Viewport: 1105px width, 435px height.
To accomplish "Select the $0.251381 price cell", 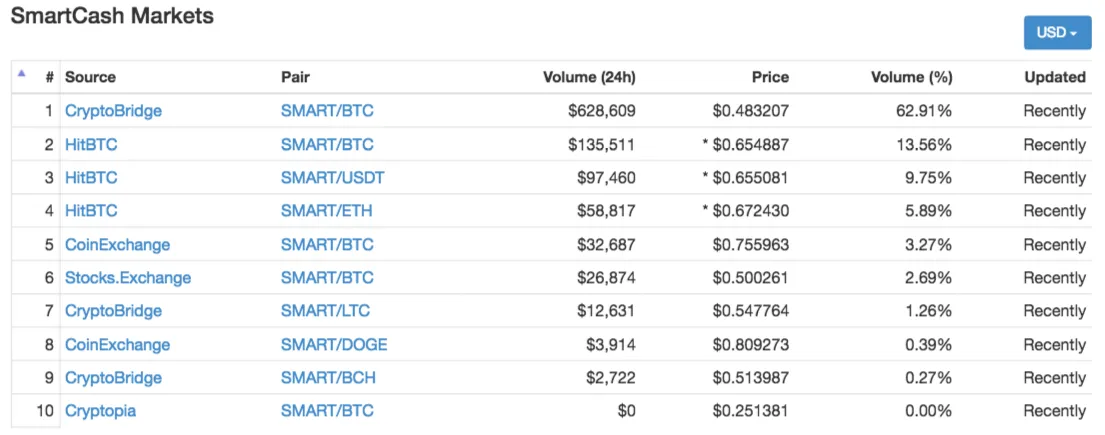I will coord(751,411).
